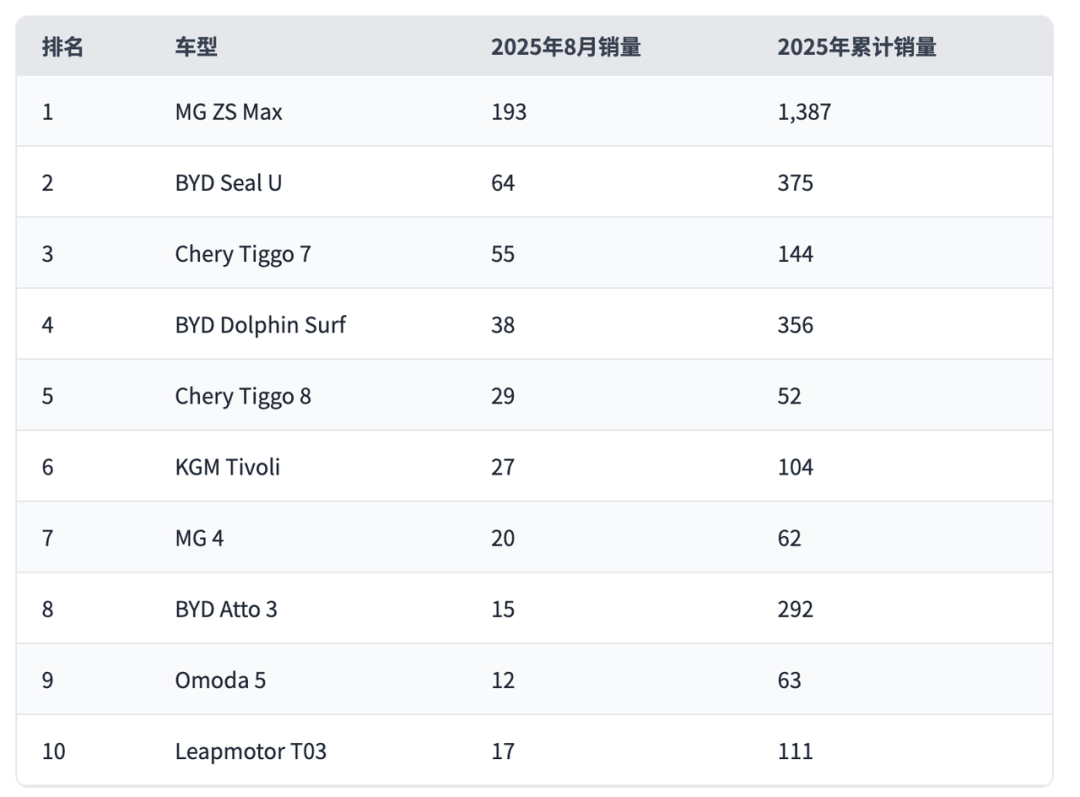This screenshot has height=797, width=1080.
Task: Click the Chery Tiggo 7 cell
Action: point(242,254)
